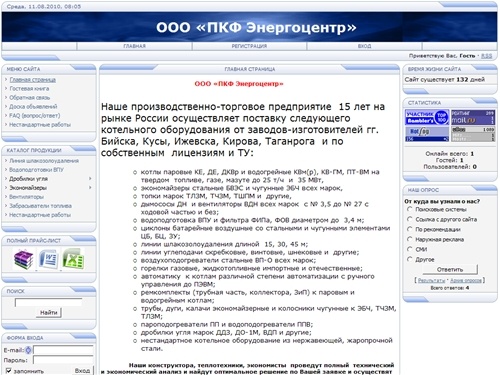
Task: Click the round icon beside E-mail label
Action: pos(28,350)
